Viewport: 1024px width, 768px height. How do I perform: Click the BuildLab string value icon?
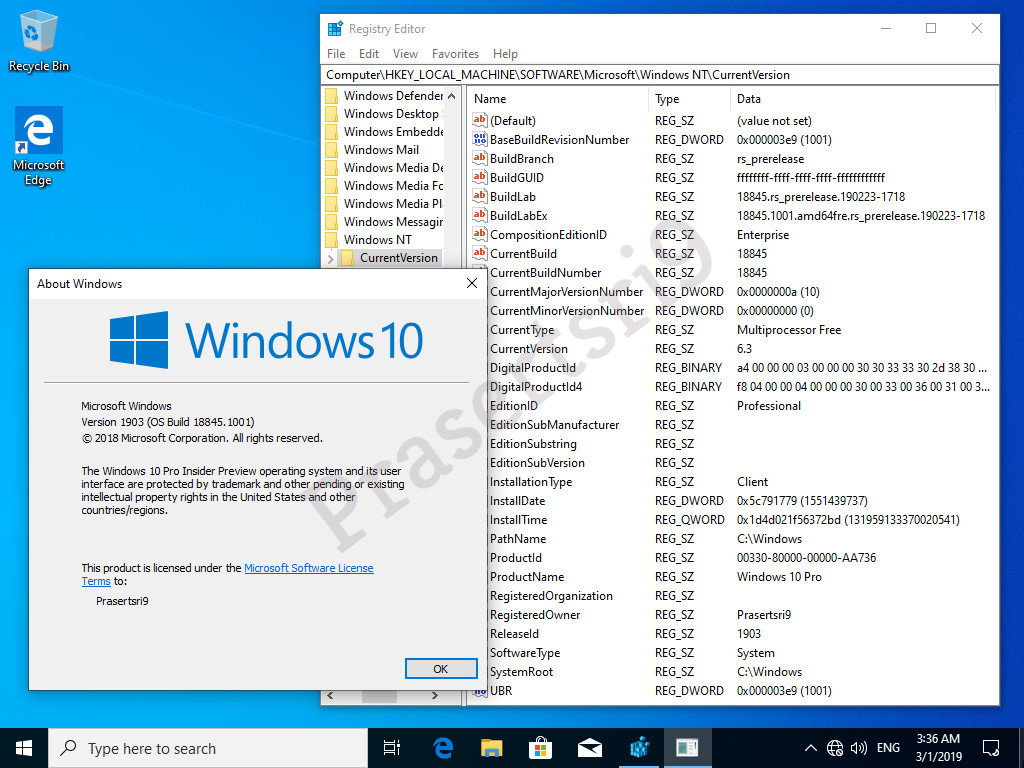[480, 196]
